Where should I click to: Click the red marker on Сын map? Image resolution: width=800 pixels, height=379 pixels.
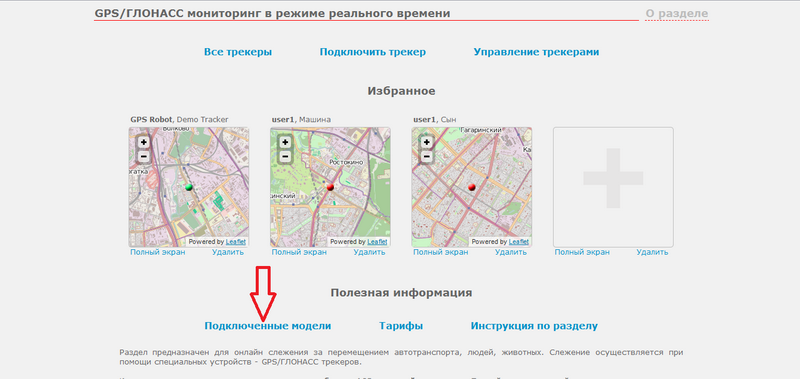click(471, 187)
